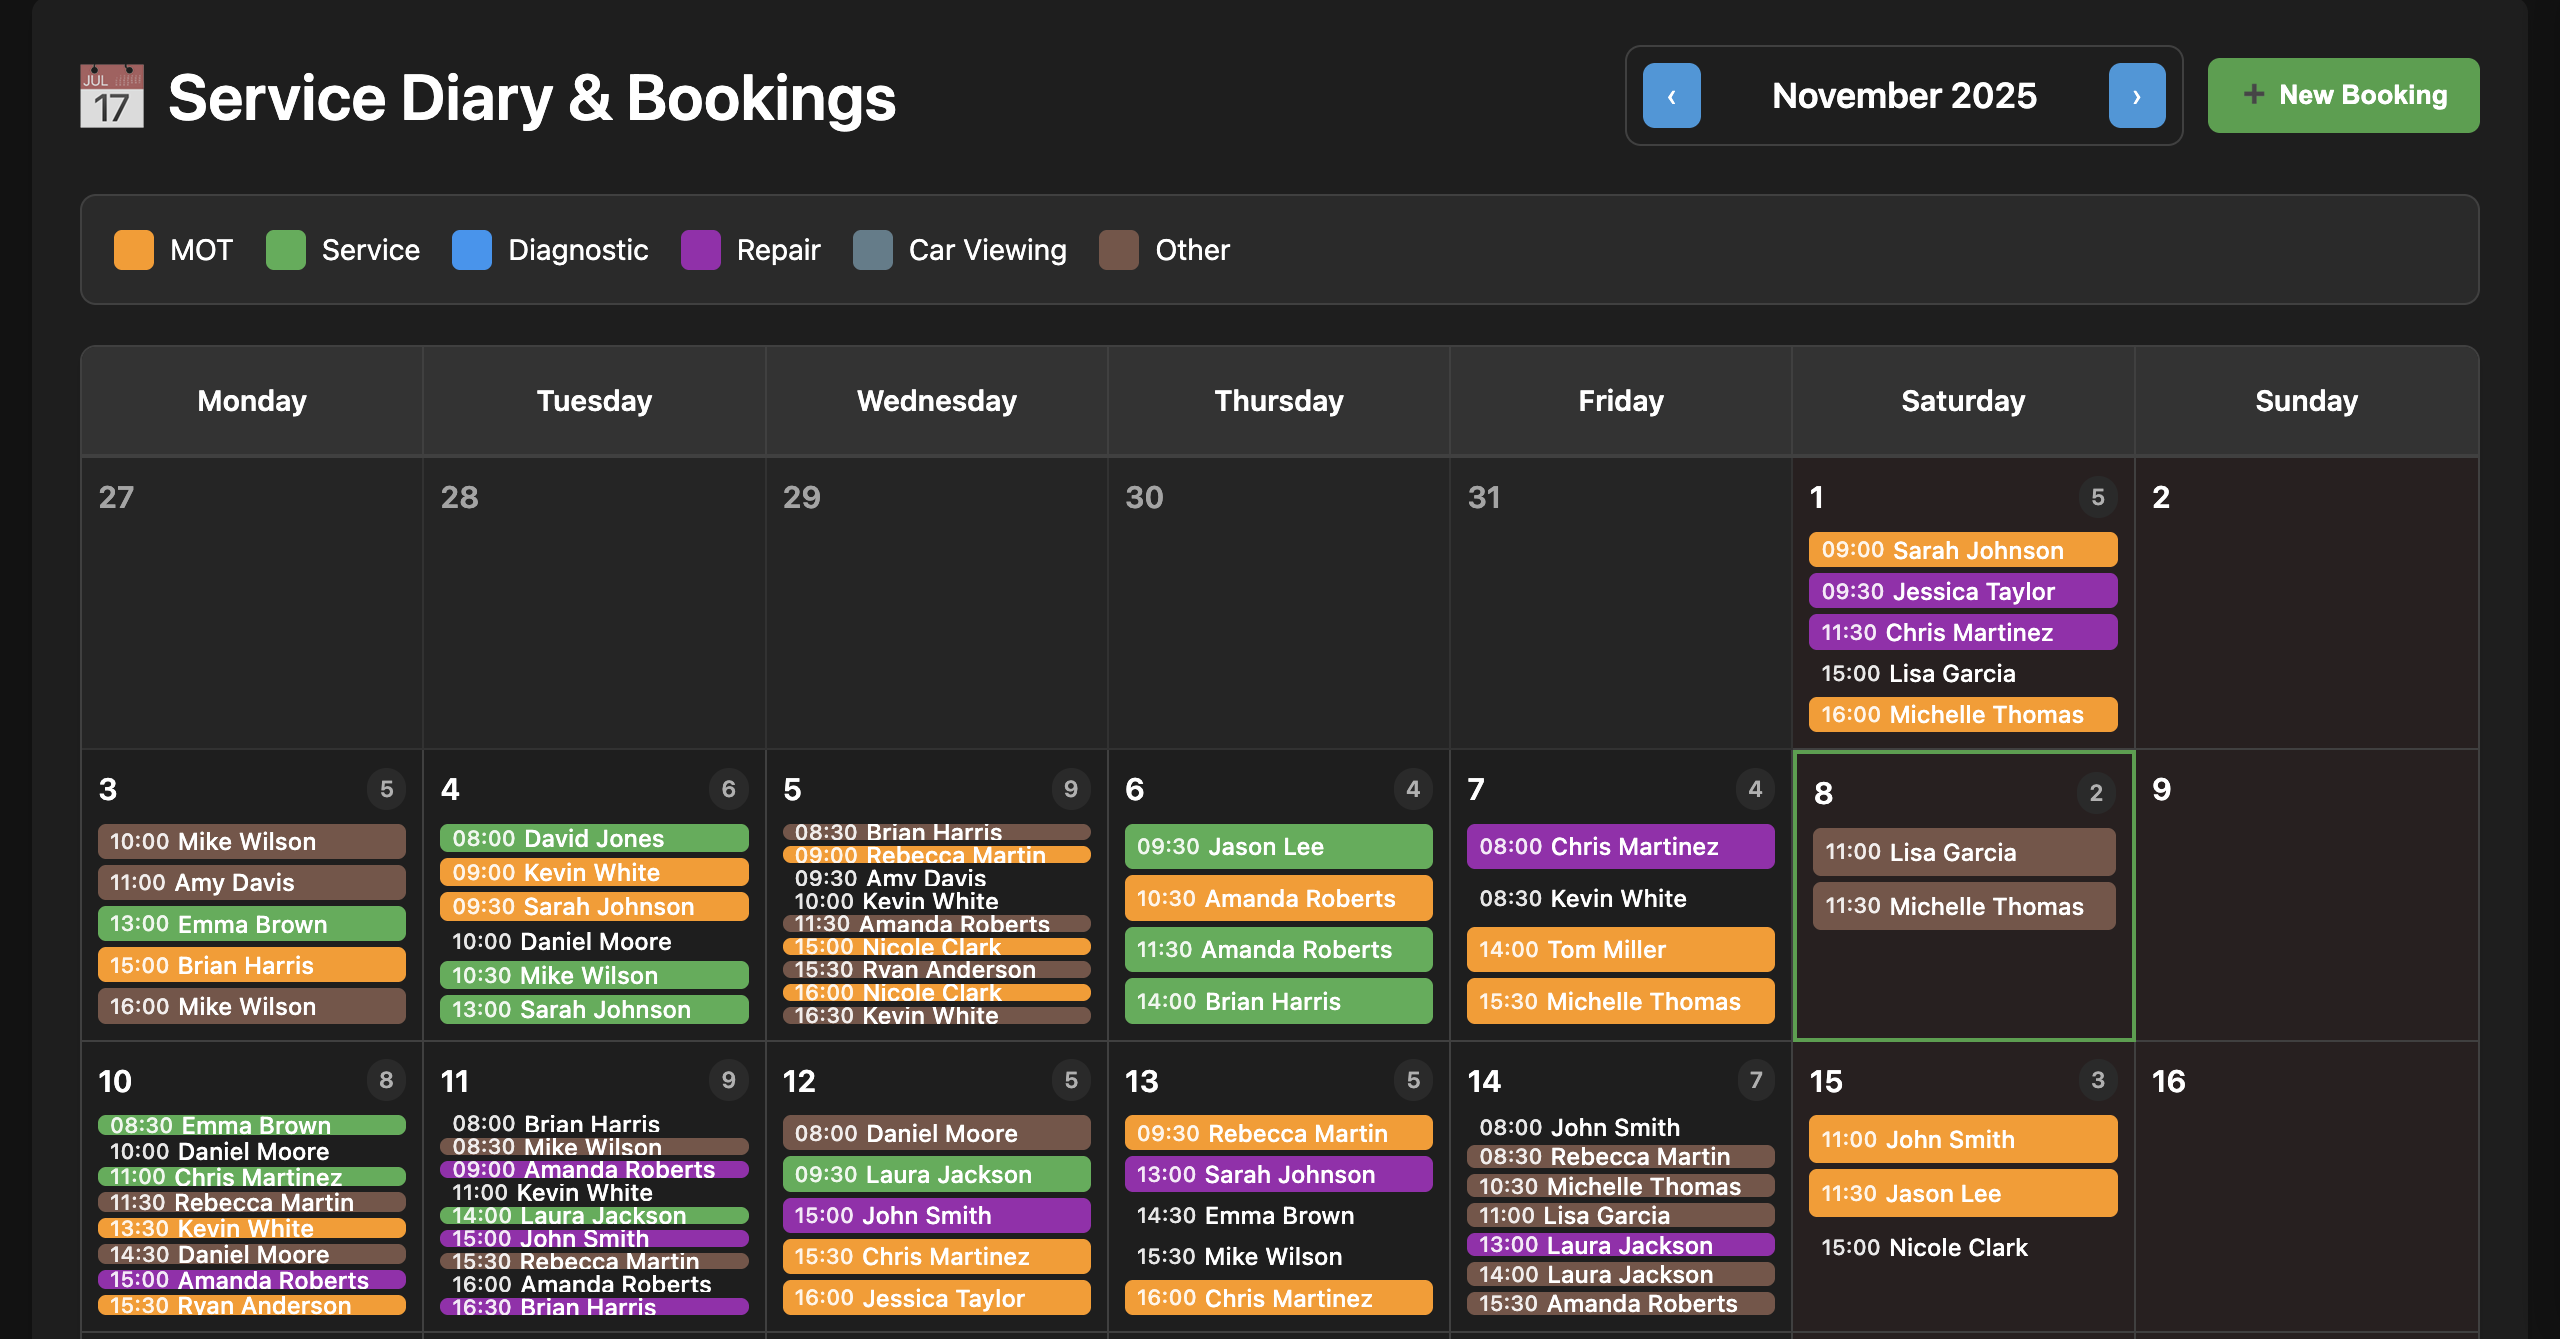Go to the previous month using the left chevron
Viewport: 2560px width, 1339px height.
pyautogui.click(x=1671, y=95)
